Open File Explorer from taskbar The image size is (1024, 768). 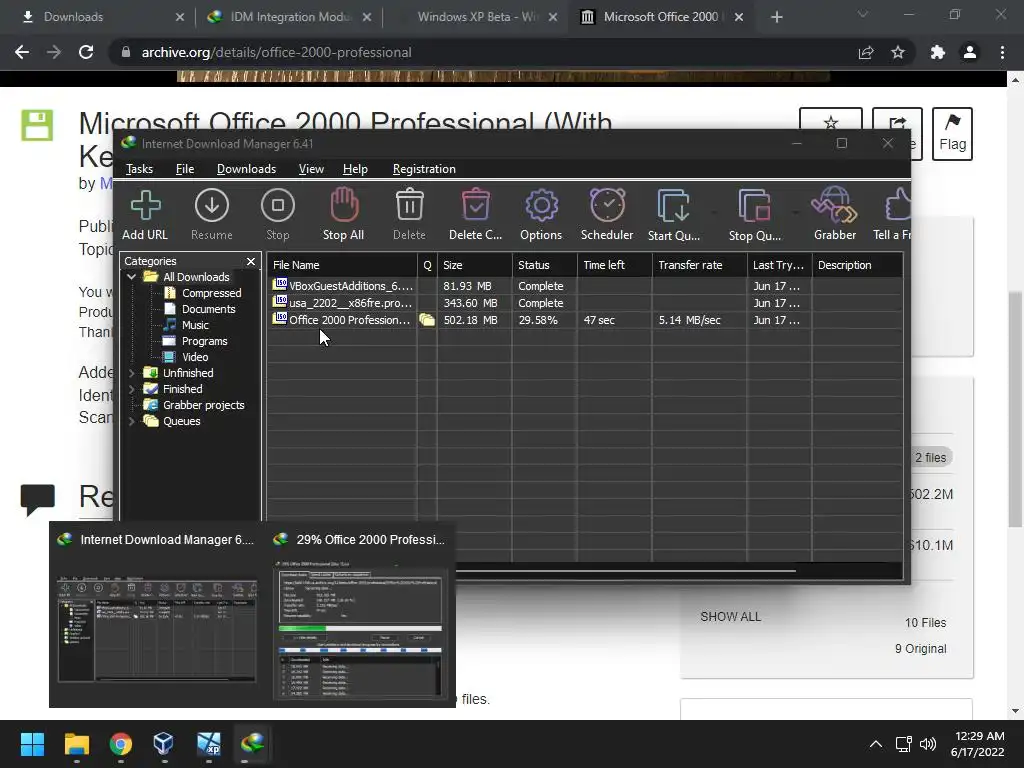76,744
